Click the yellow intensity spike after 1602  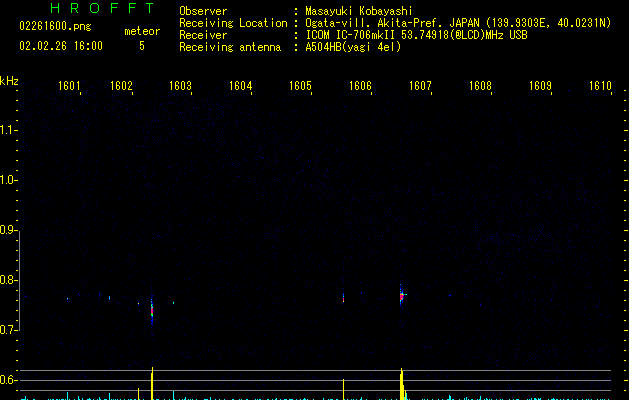click(152, 383)
